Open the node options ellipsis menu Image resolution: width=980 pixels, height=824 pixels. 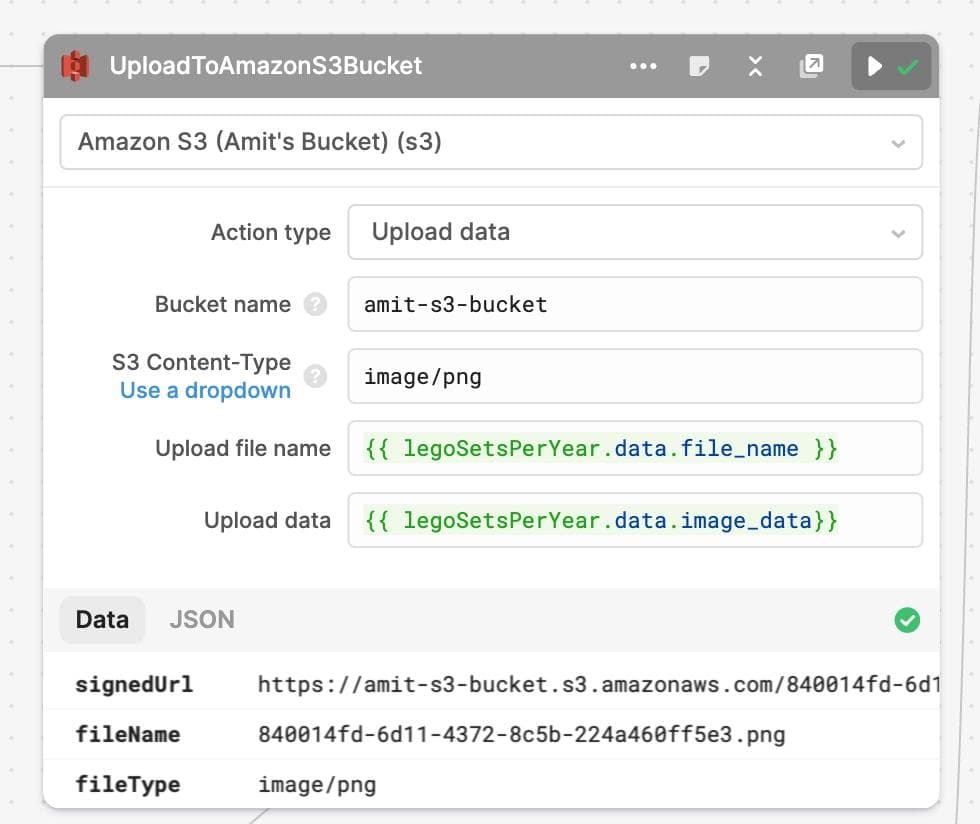coord(643,66)
